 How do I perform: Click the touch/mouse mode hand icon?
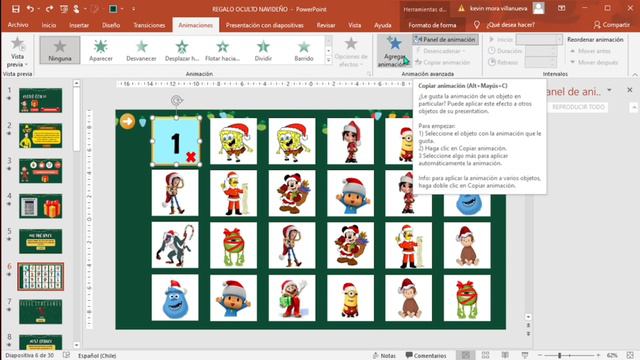point(76,9)
